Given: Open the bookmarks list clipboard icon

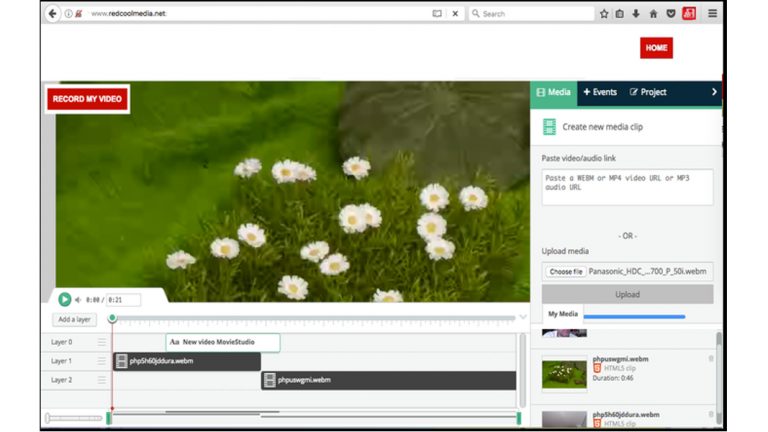Looking at the screenshot, I should (x=620, y=14).
